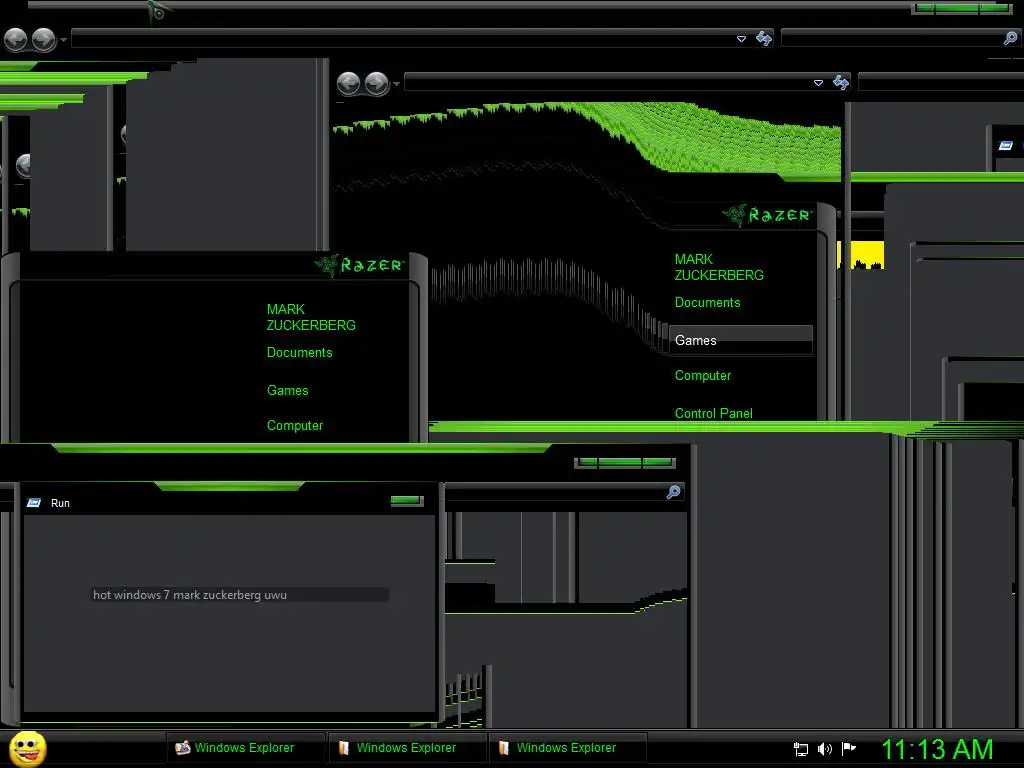Click the address bar of the second Explorer window
This screenshot has height=768, width=1024.
coord(607,82)
